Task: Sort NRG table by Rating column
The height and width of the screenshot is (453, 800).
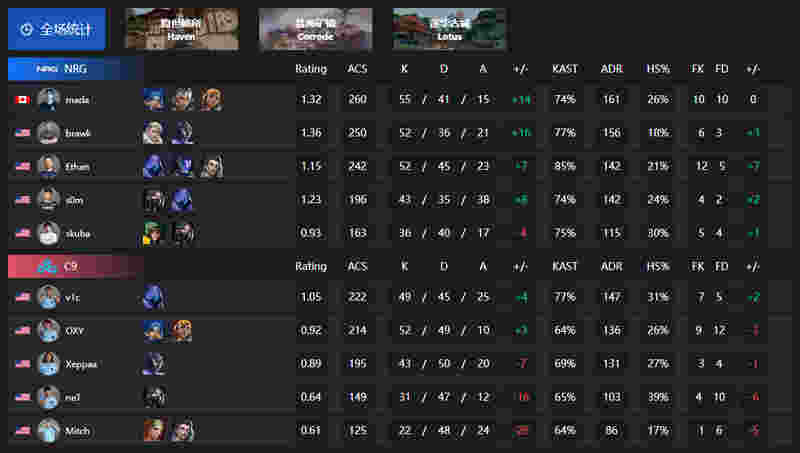Action: [x=311, y=69]
